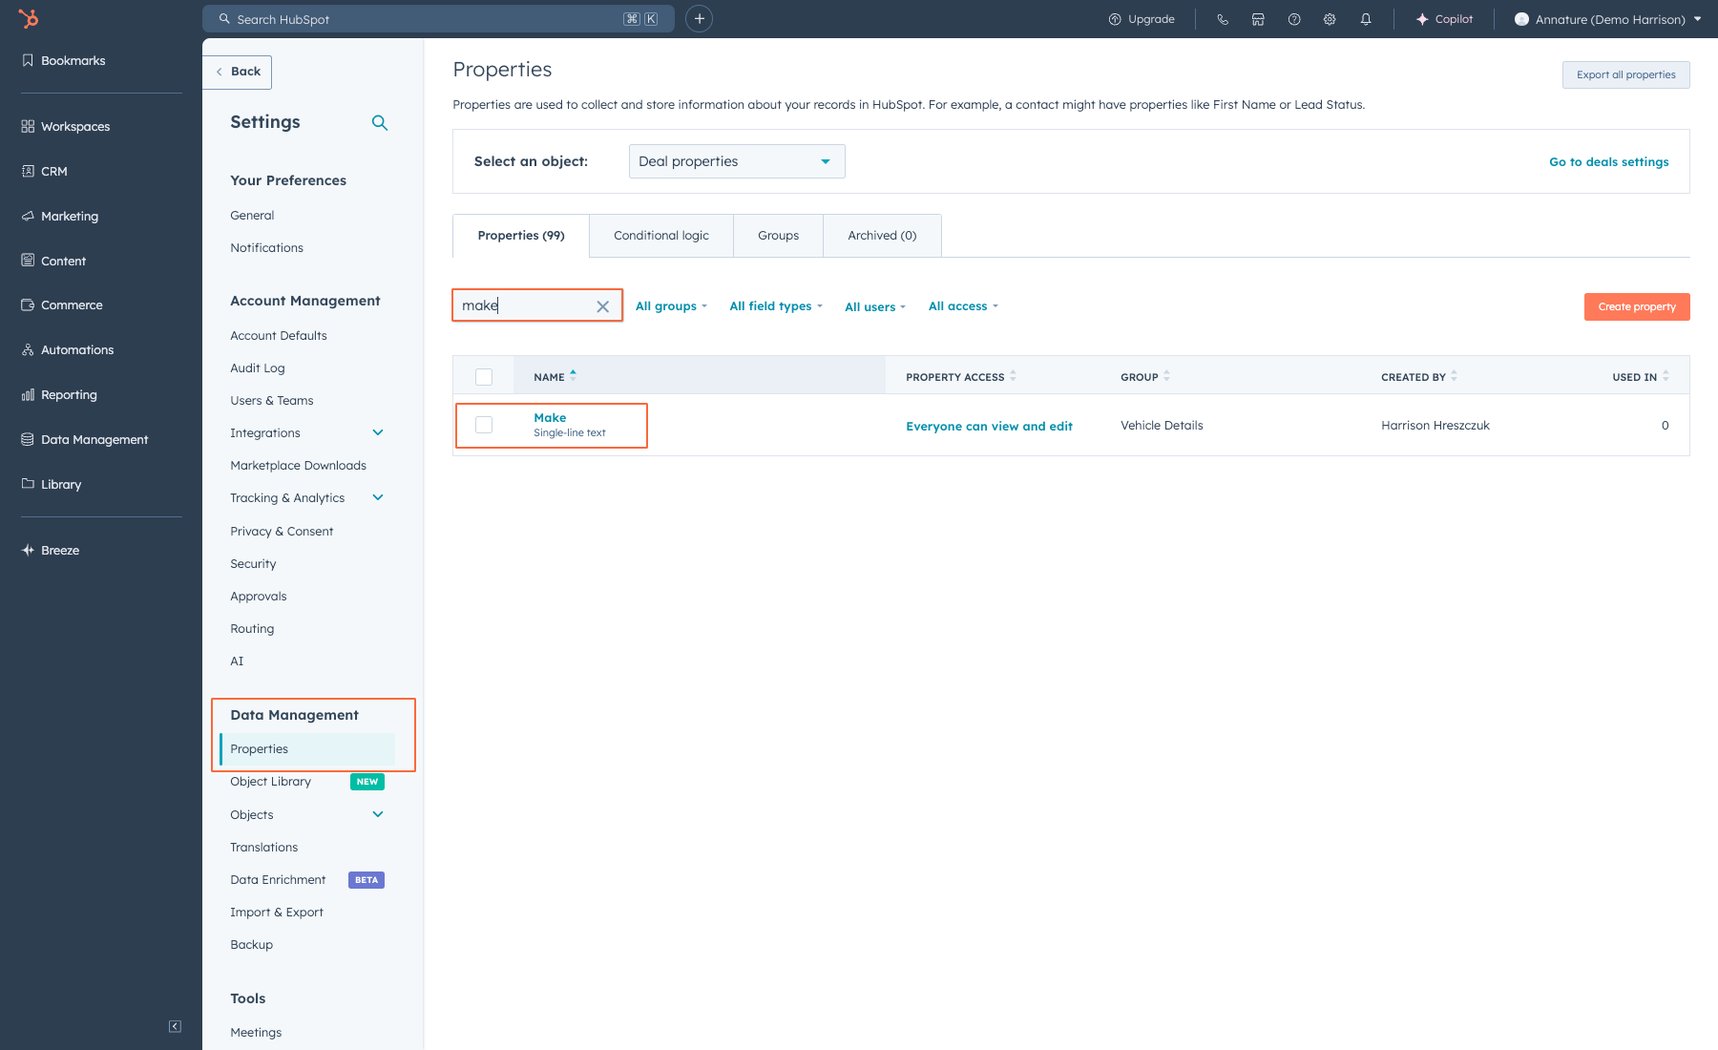
Task: Open the Marketplace icon
Action: (1258, 18)
